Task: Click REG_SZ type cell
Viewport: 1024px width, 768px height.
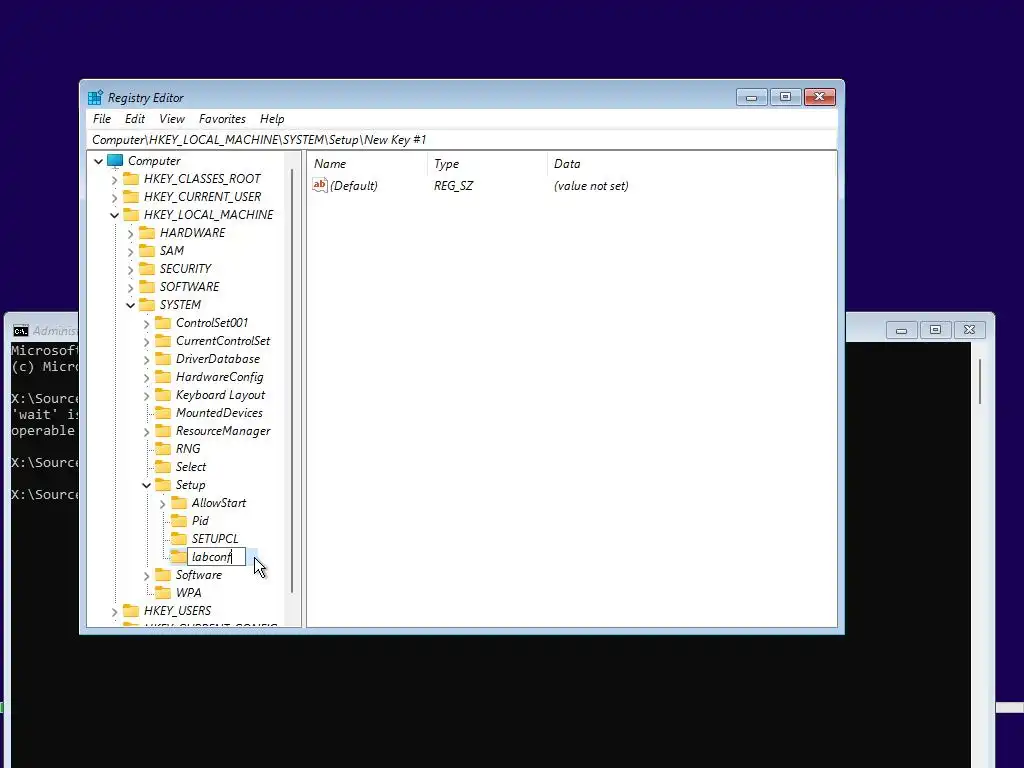Action: tap(453, 186)
